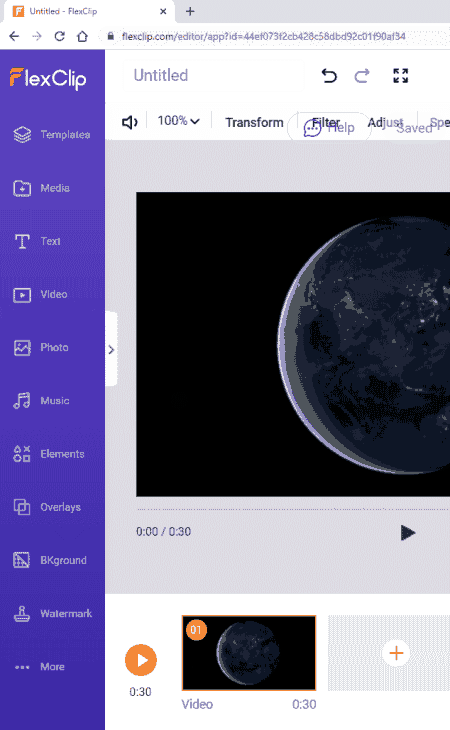This screenshot has width=450, height=730.
Task: Play the video in preview player
Action: (408, 533)
